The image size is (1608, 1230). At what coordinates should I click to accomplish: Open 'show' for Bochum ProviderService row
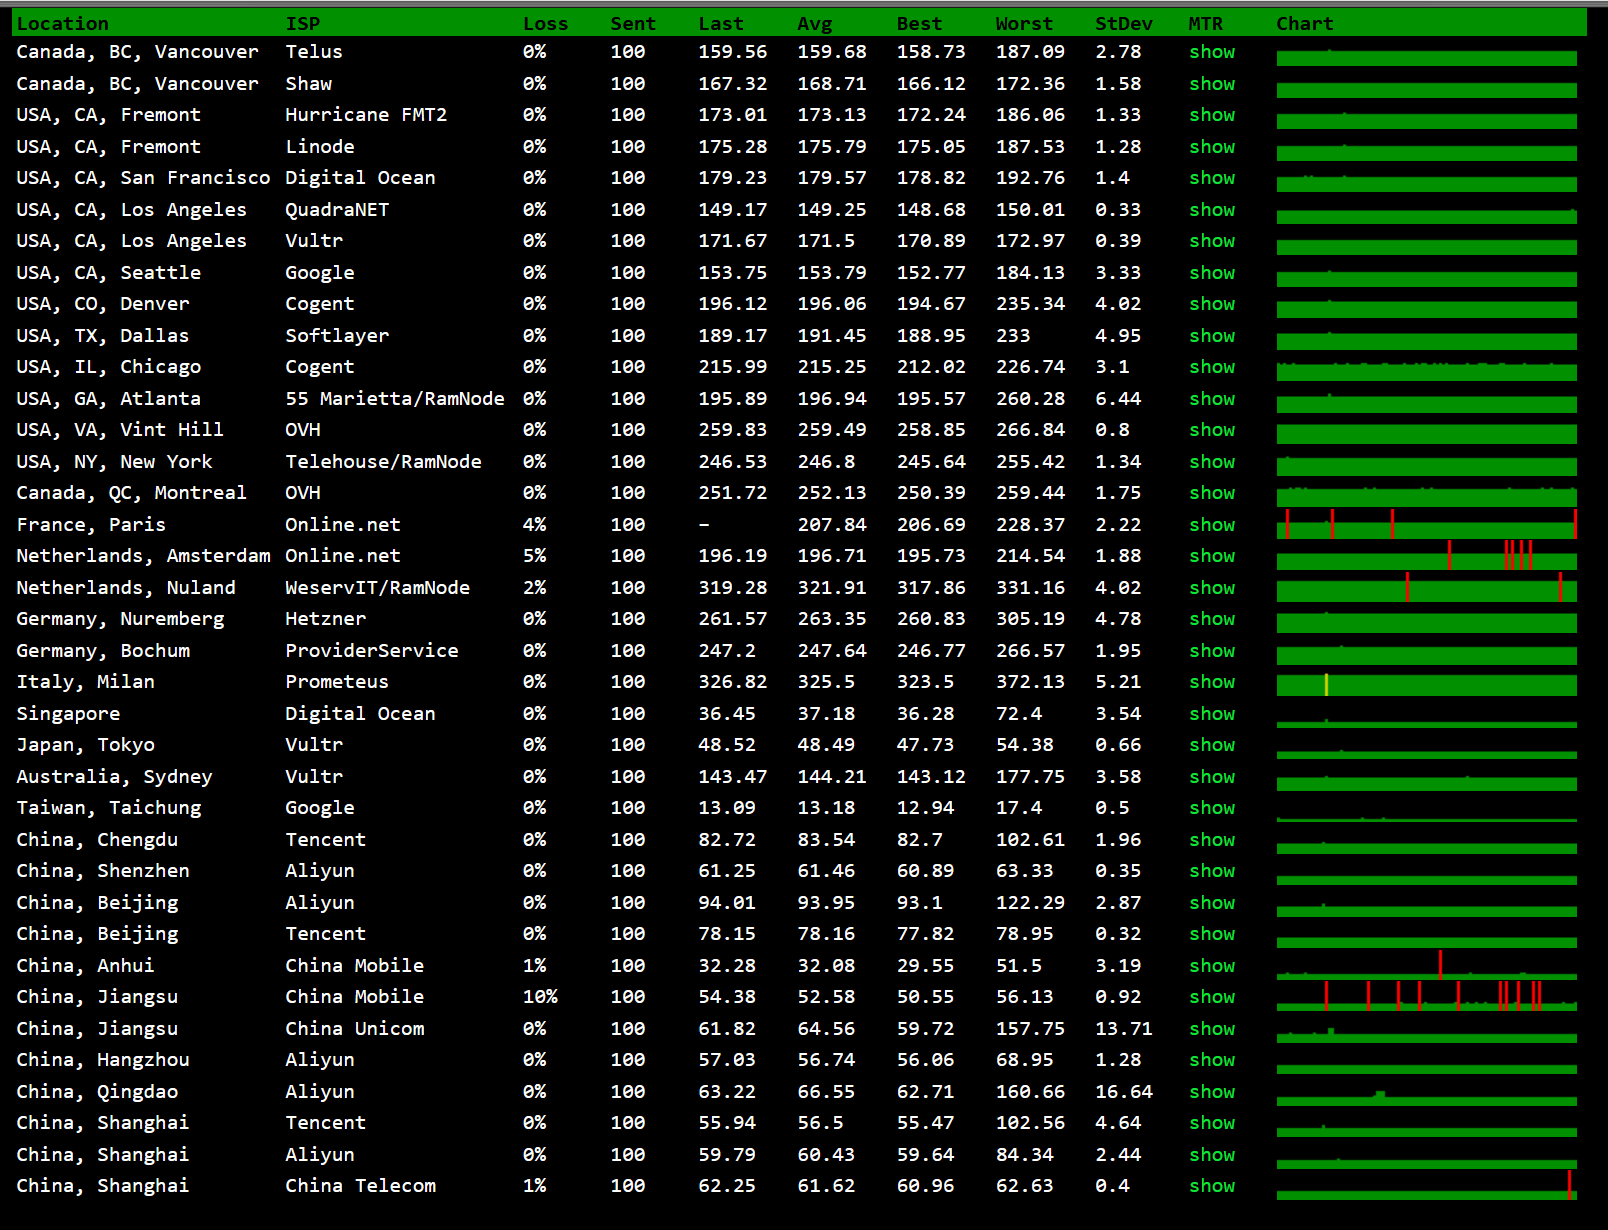(x=1212, y=651)
